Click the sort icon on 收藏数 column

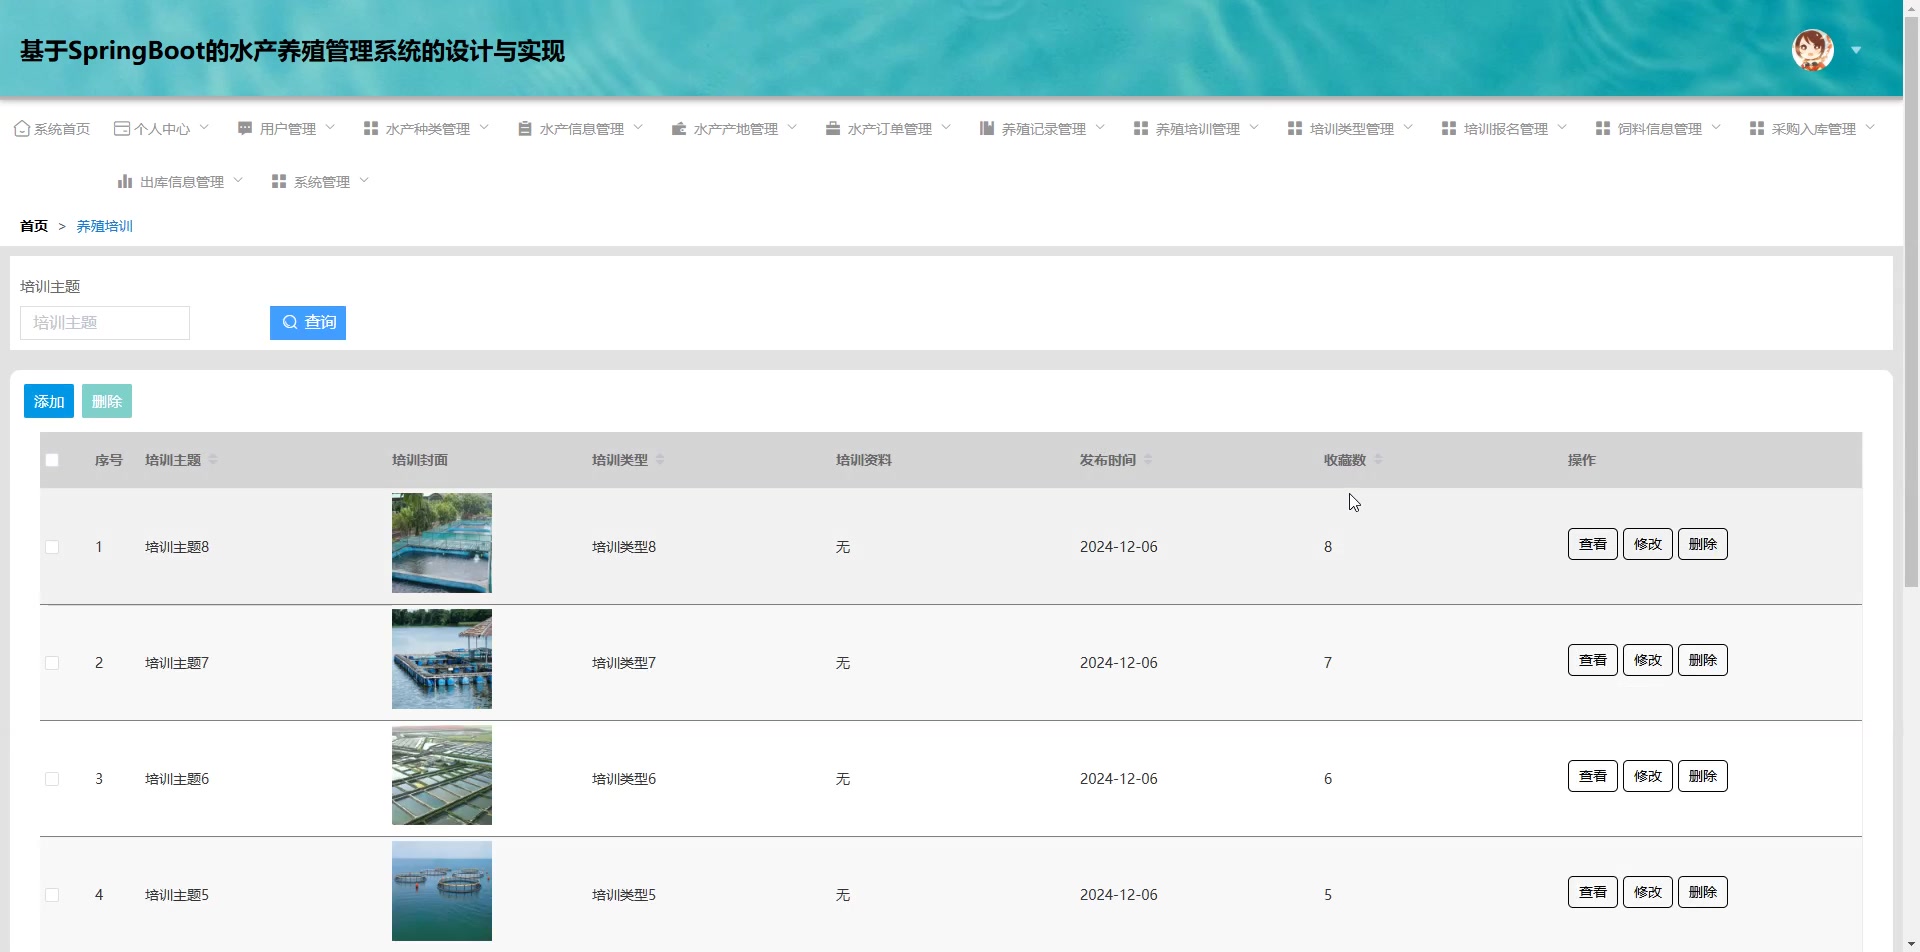pos(1377,460)
